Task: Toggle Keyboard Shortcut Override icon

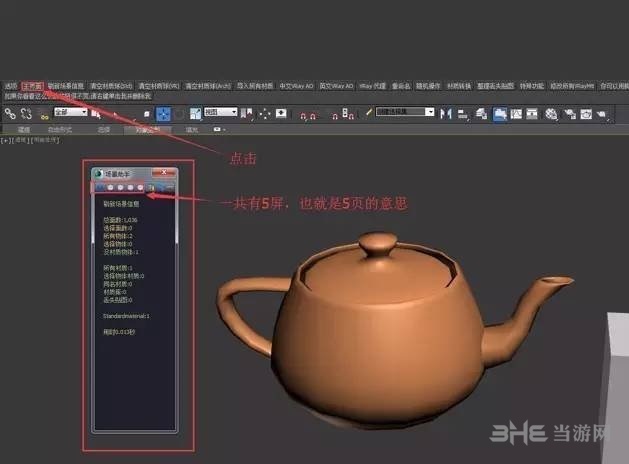Action: pyautogui.click(x=281, y=114)
